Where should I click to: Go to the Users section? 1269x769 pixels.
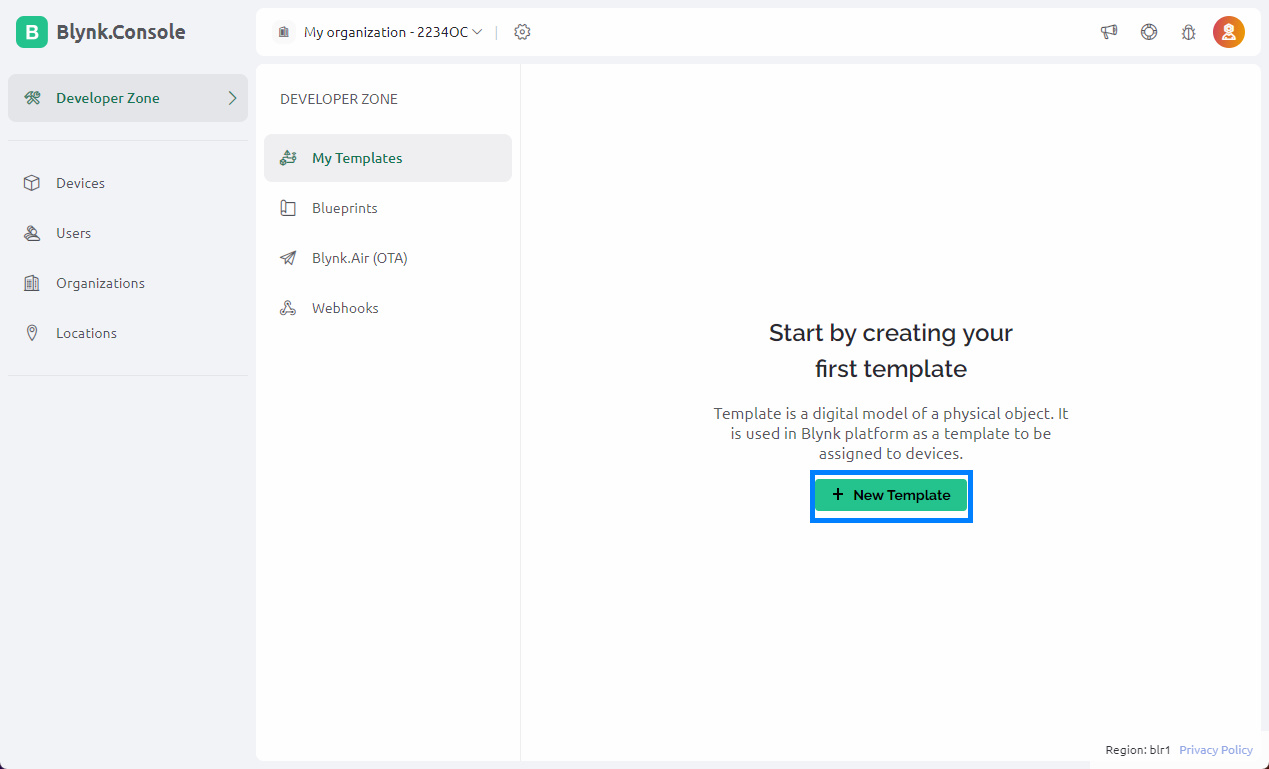pos(128,233)
